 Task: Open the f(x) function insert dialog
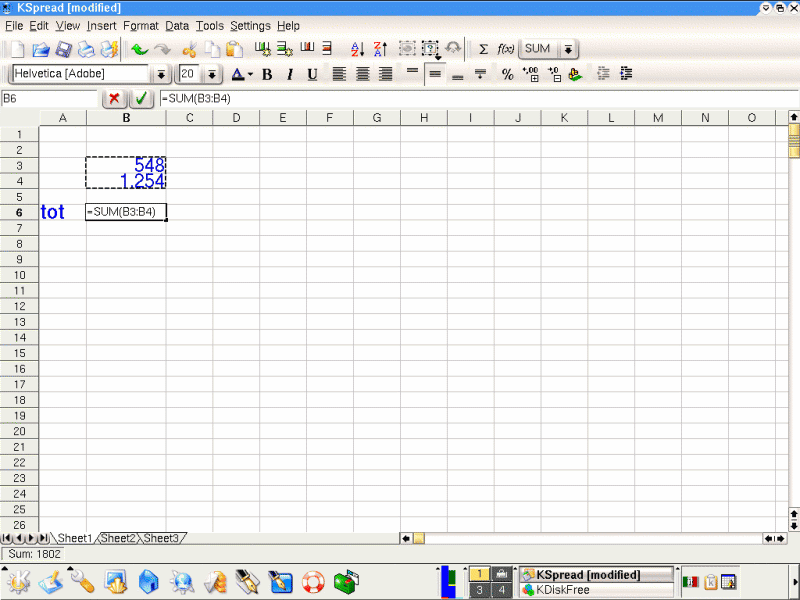[506, 49]
